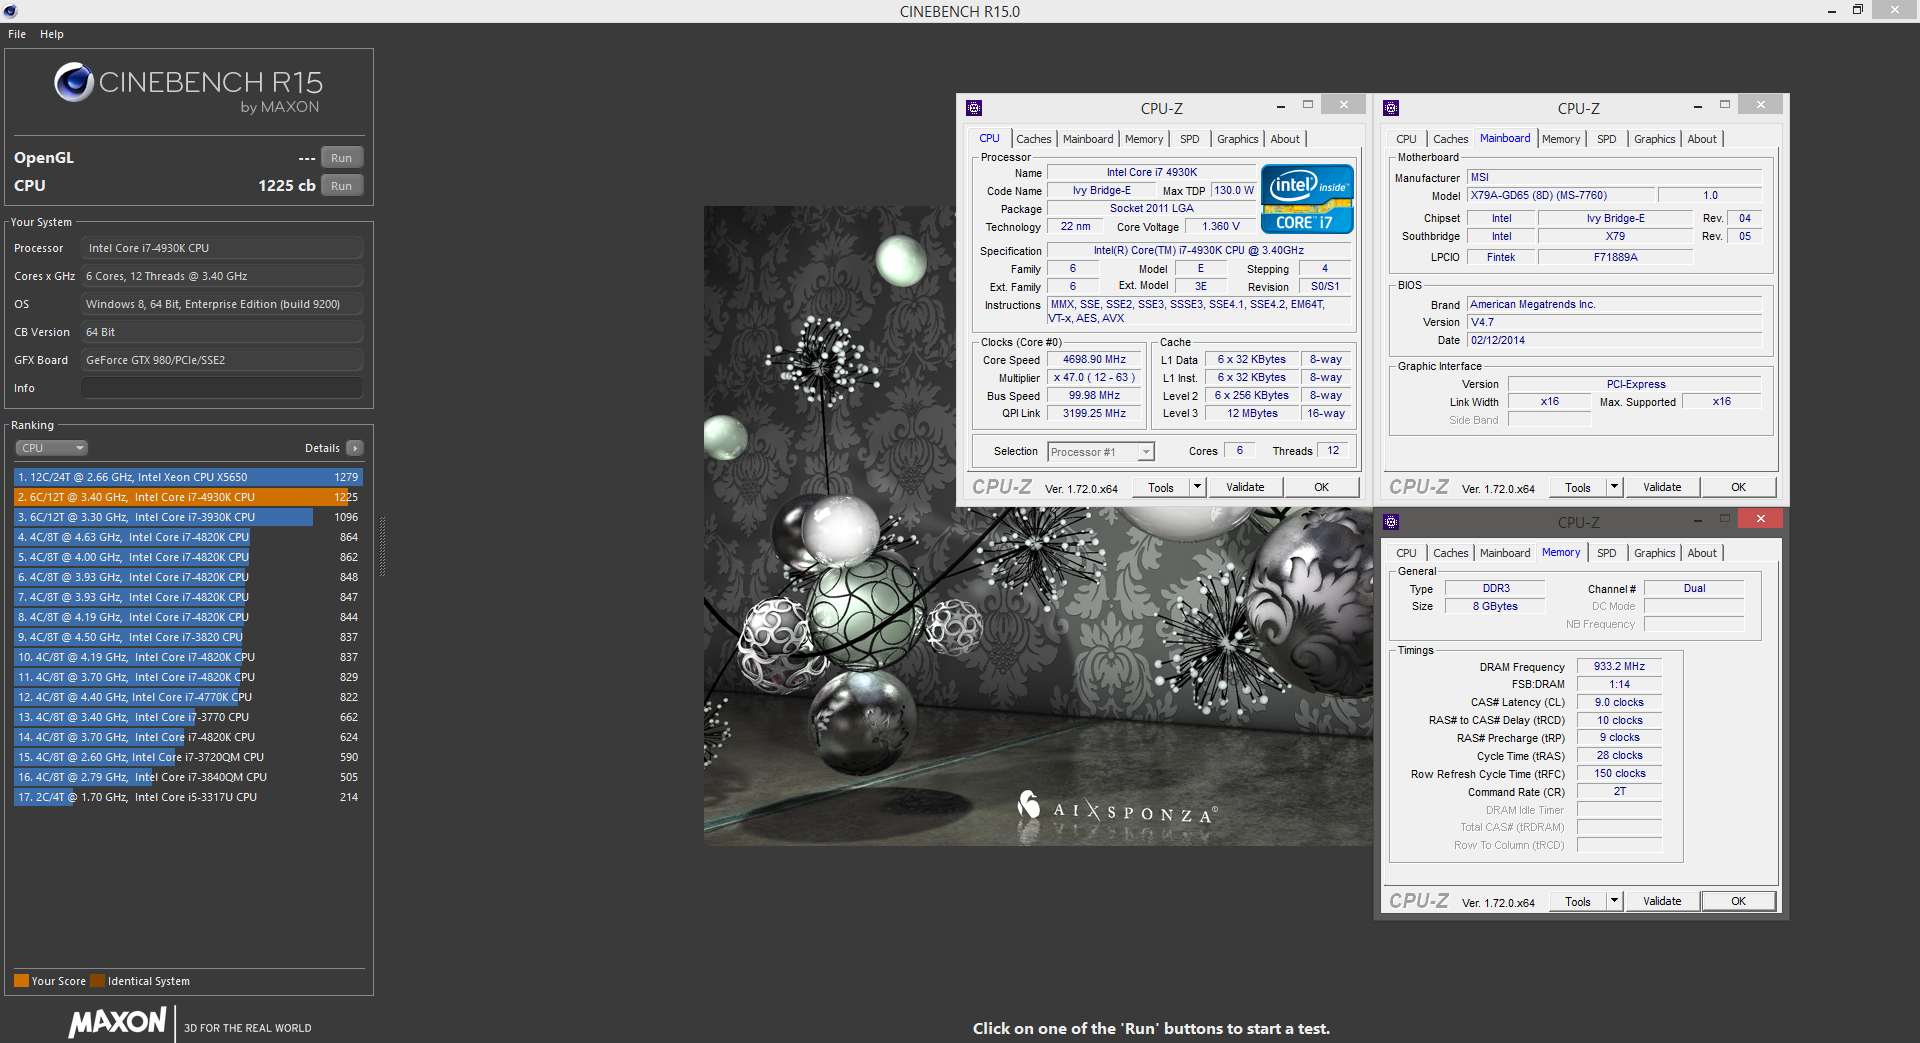Run the OpenGL benchmark

pos(342,158)
